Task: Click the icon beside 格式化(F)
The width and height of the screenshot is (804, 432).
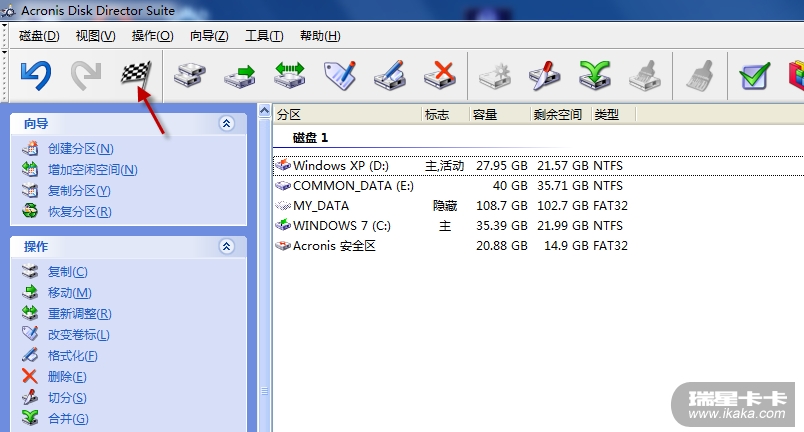Action: pyautogui.click(x=30, y=355)
